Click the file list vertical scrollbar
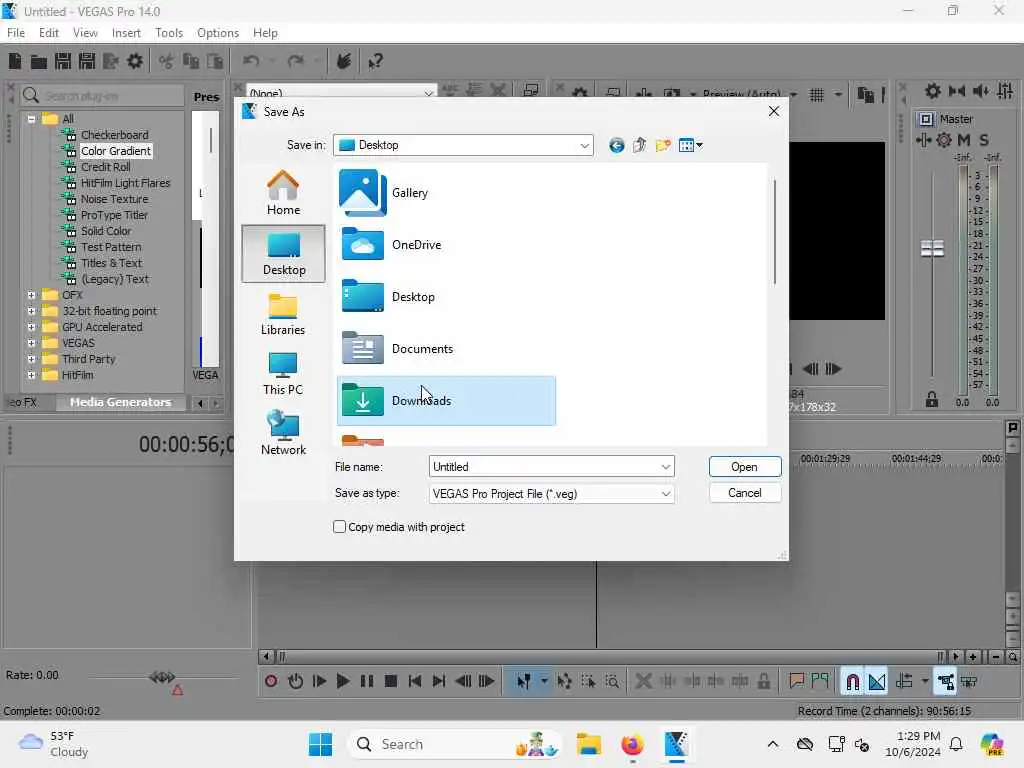The width and height of the screenshot is (1024, 768). click(775, 232)
